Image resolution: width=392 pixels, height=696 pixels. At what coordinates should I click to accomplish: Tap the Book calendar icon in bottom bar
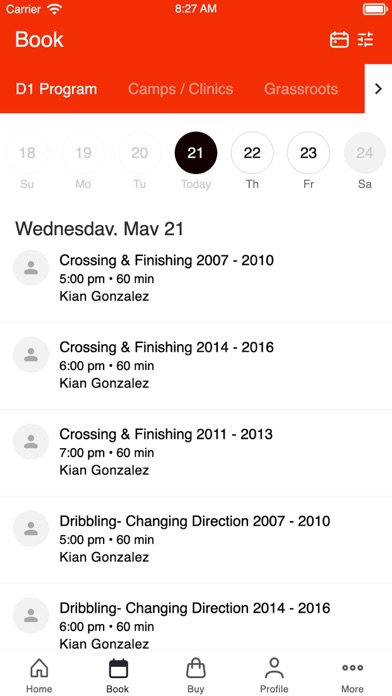[118, 668]
